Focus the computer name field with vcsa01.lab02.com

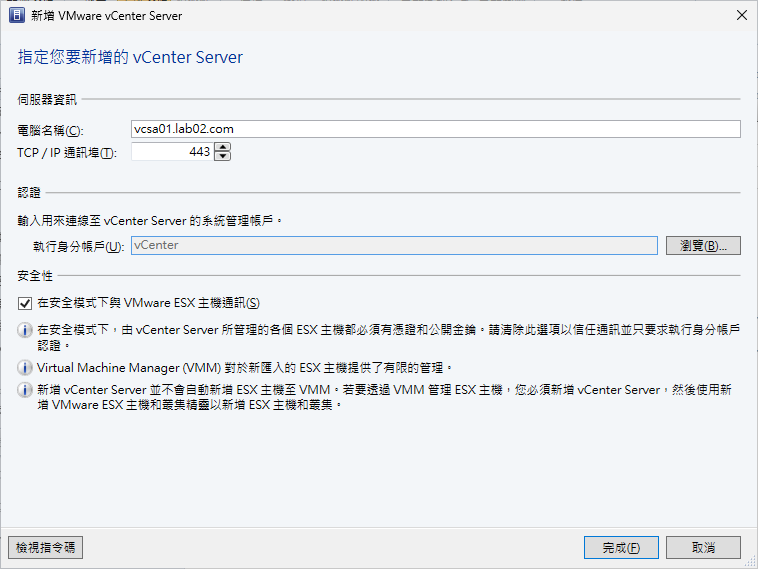pos(435,129)
